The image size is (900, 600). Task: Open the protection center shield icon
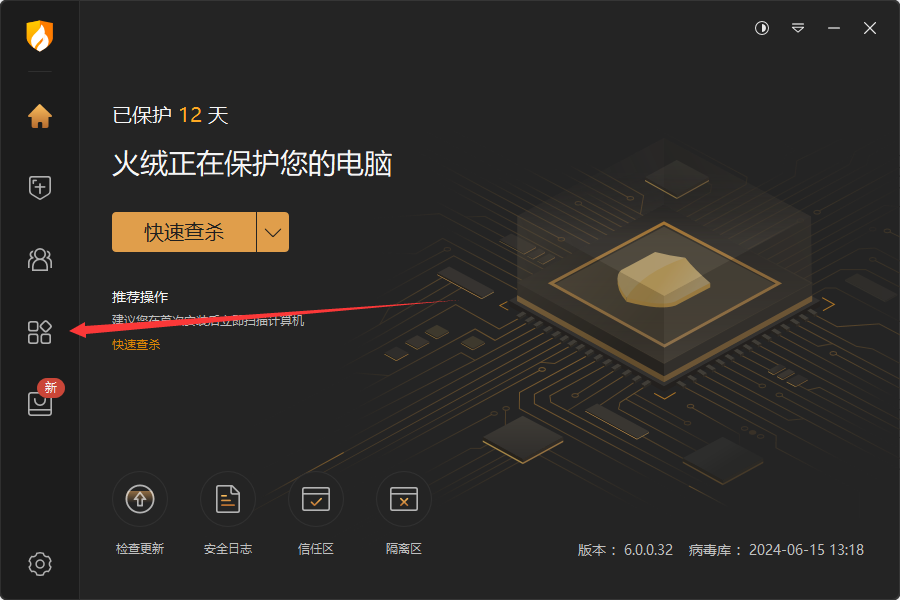pos(40,187)
